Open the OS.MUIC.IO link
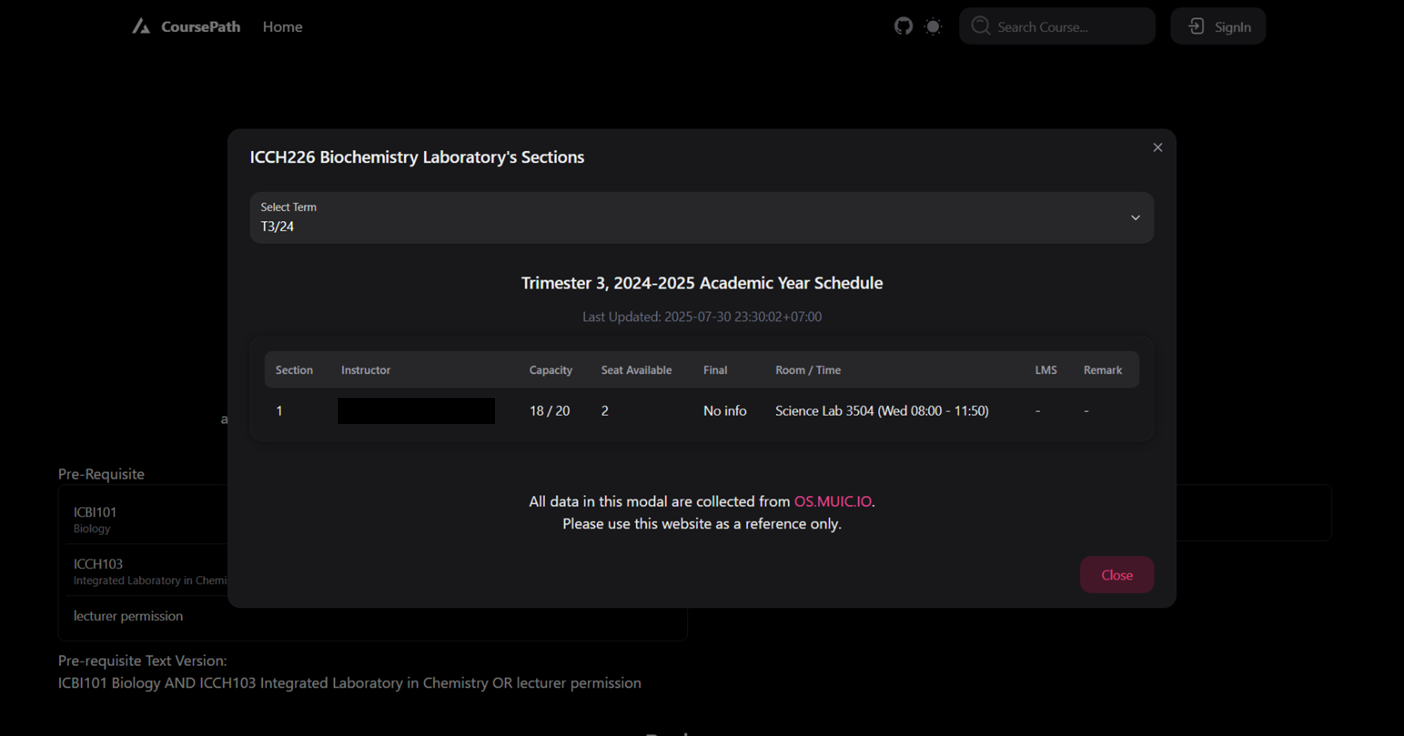1404x736 pixels. coord(832,502)
